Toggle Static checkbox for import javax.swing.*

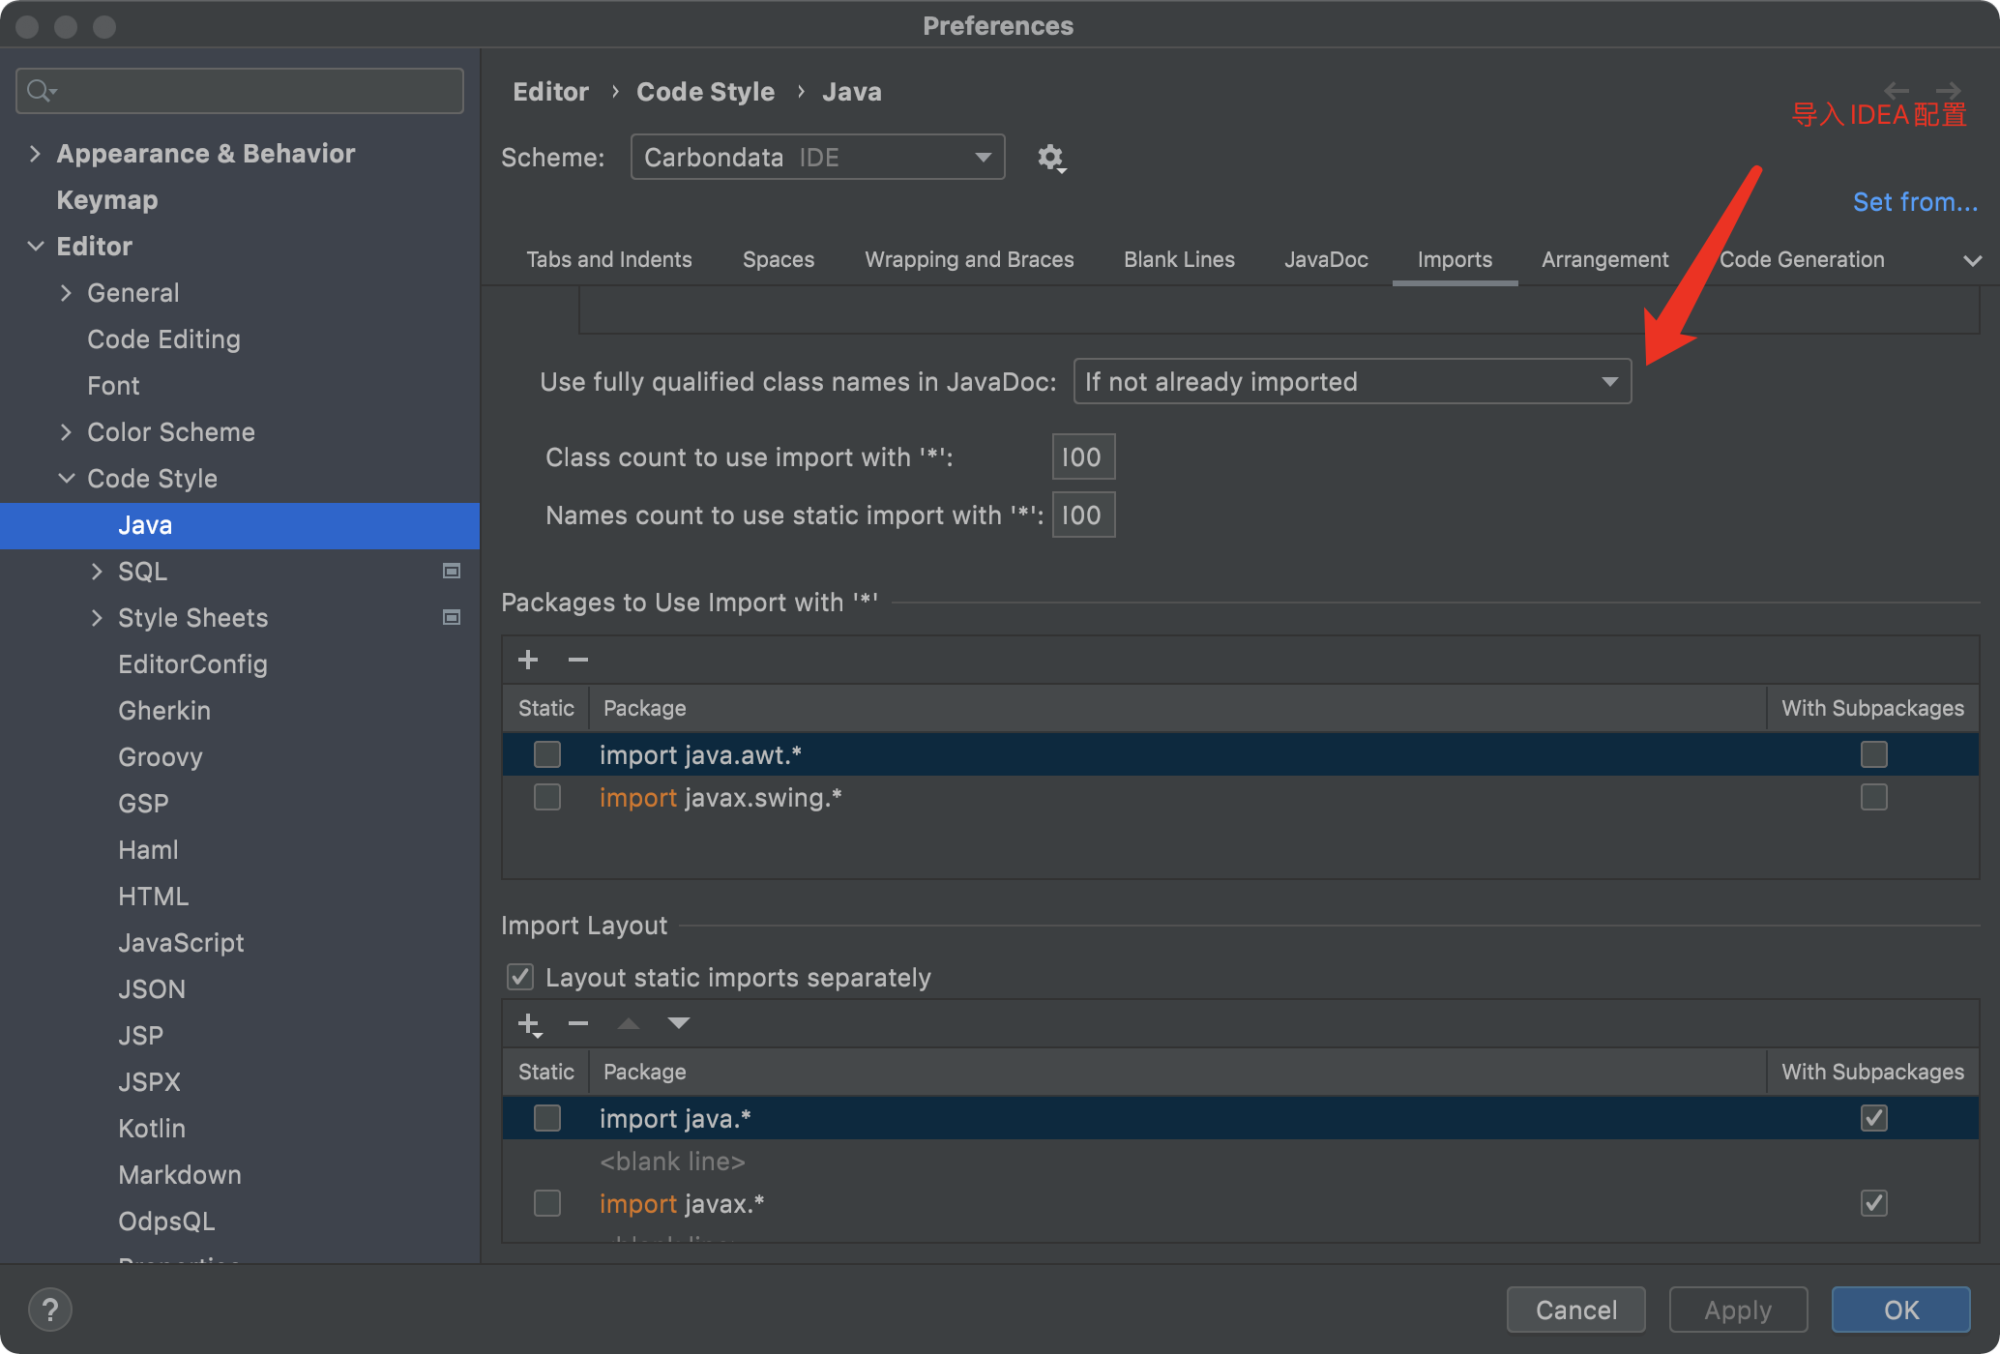pos(547,797)
